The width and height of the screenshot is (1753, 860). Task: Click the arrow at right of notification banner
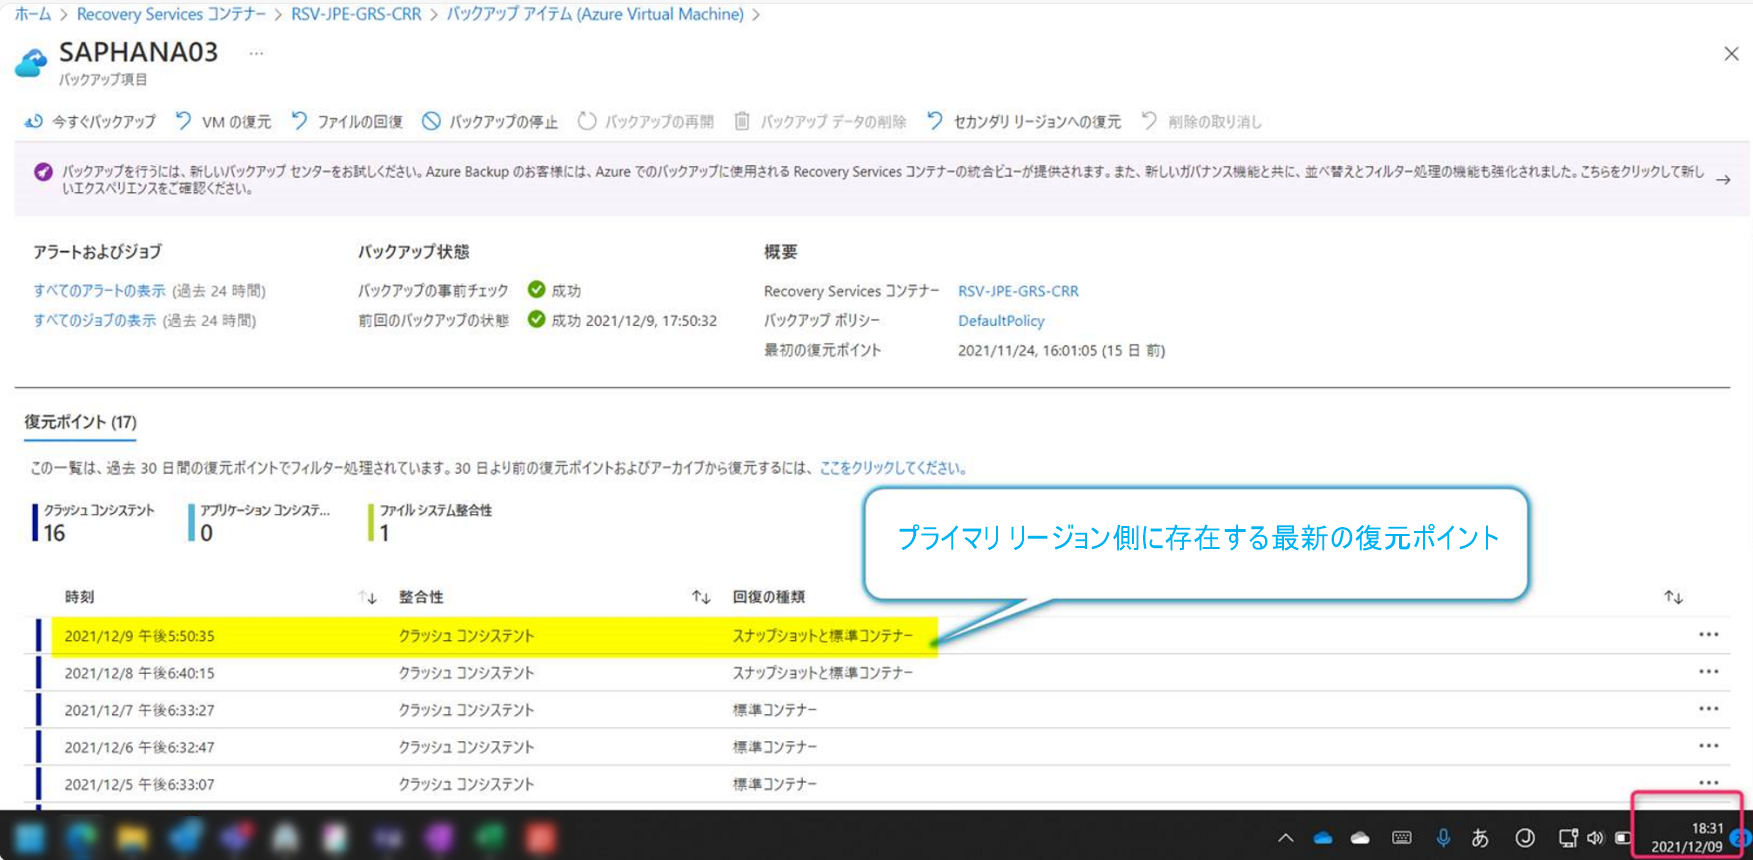1723,180
